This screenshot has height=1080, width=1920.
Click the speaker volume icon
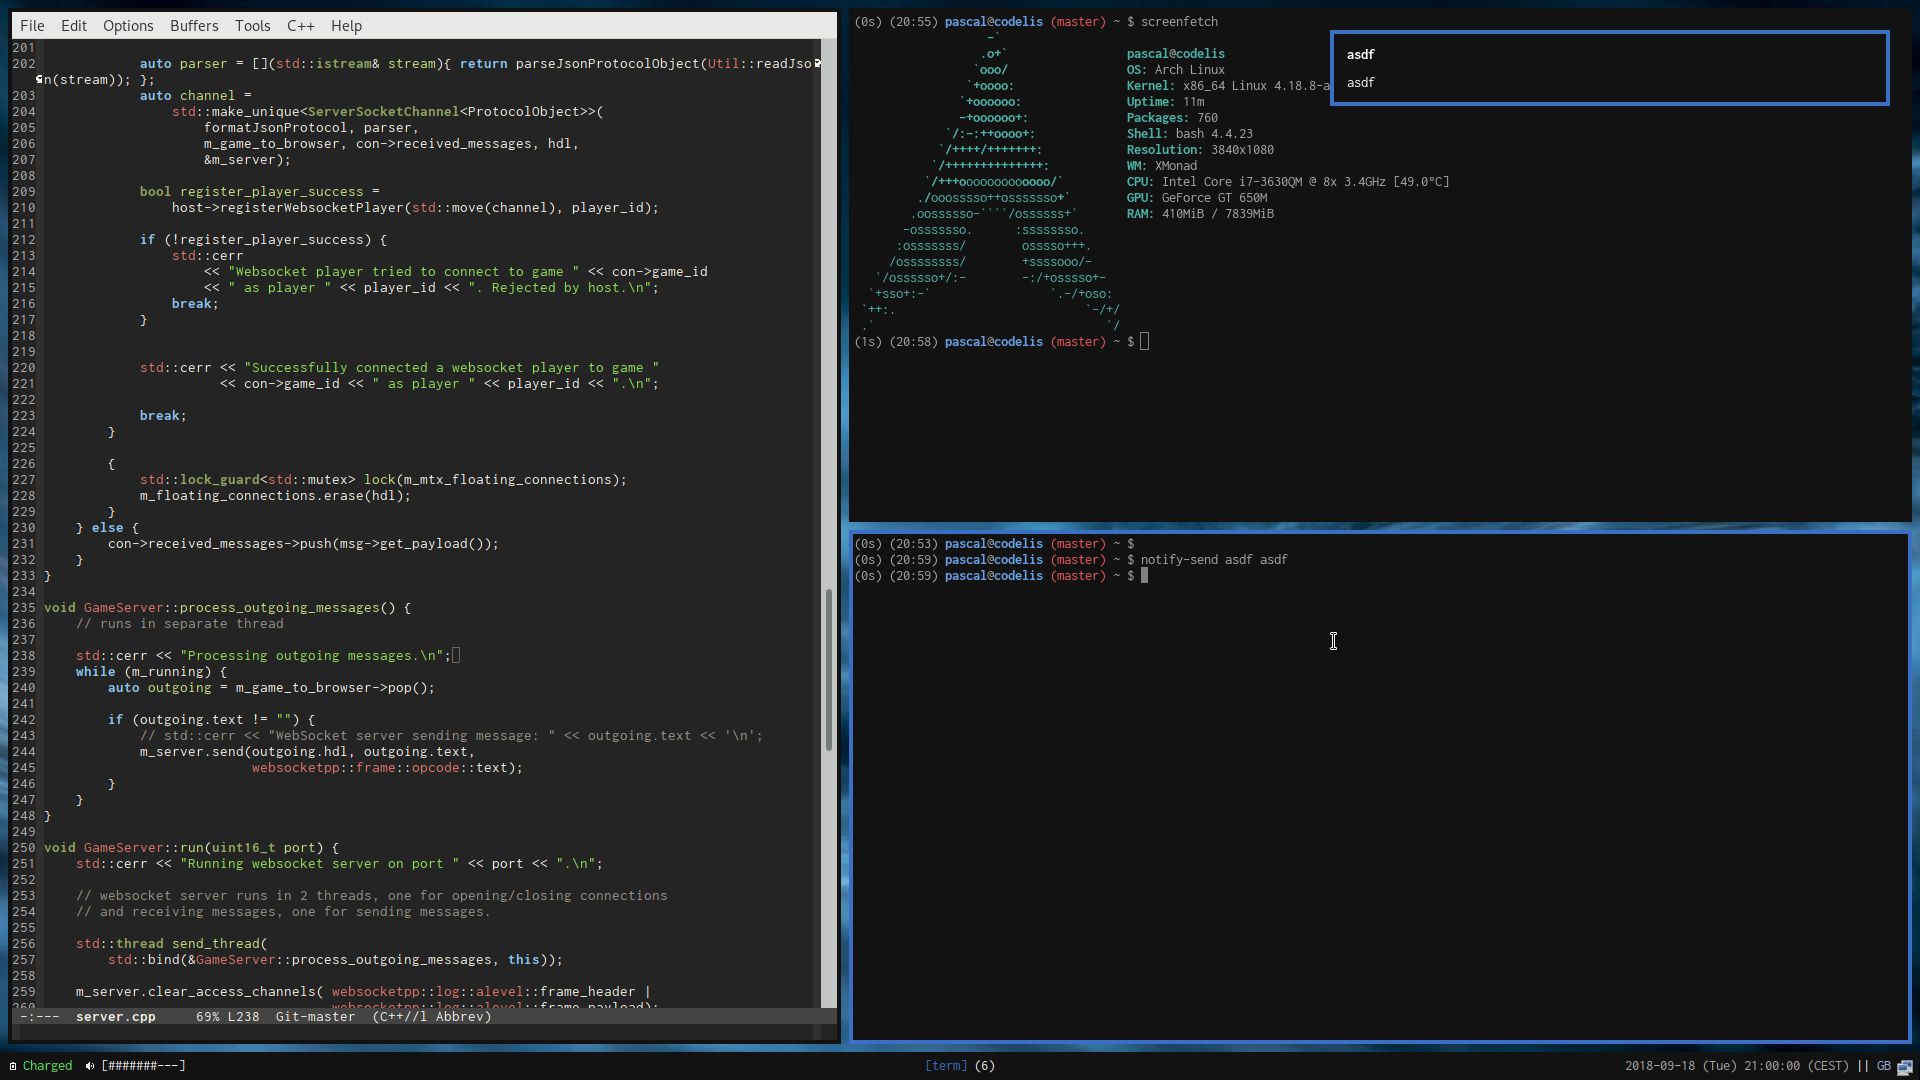click(90, 1066)
